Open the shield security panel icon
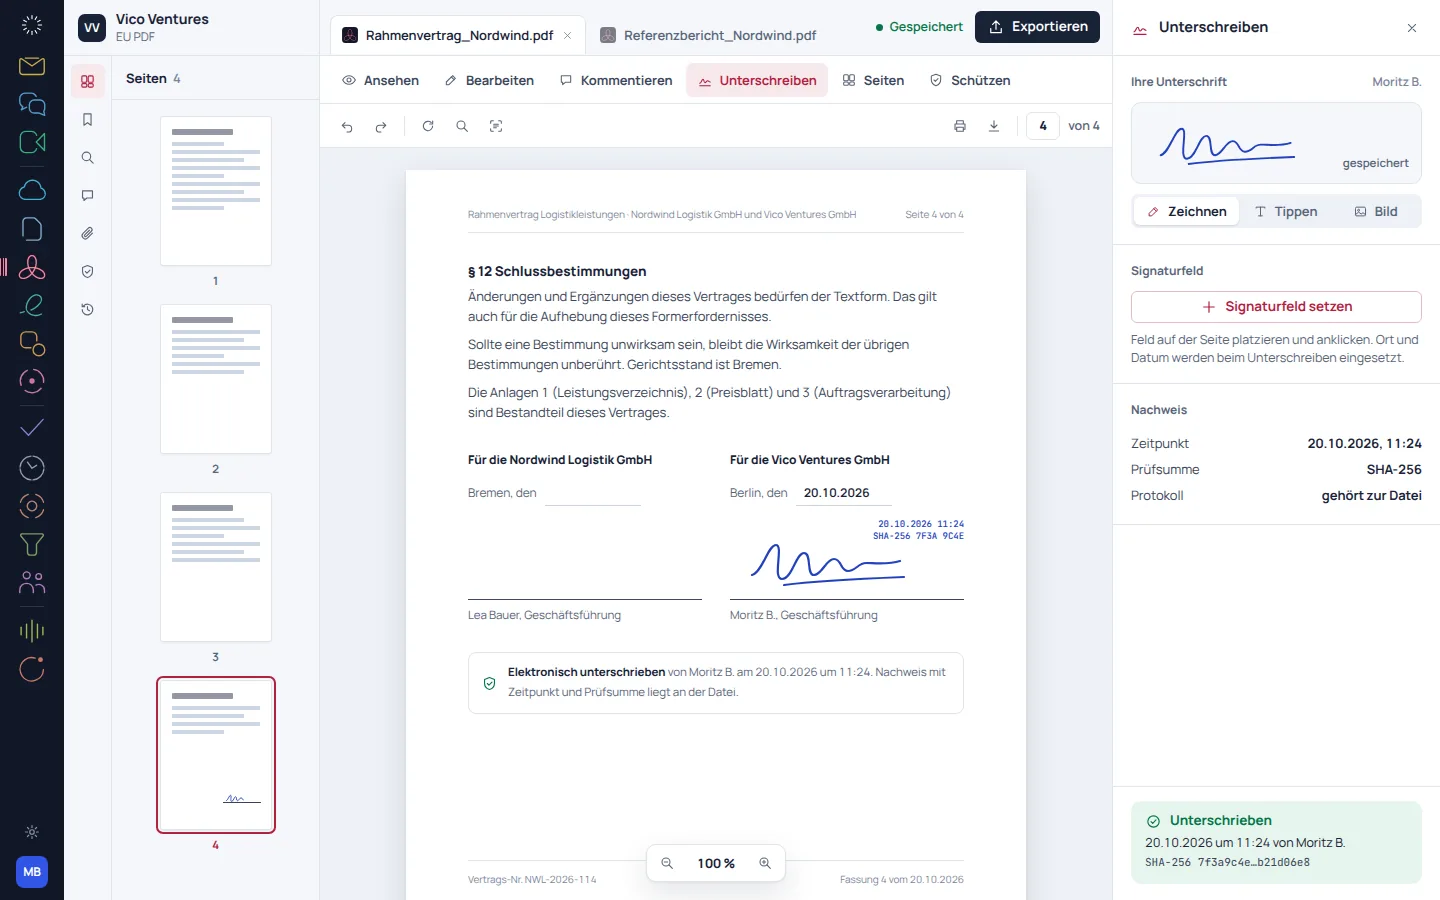The height and width of the screenshot is (900, 1440). [x=88, y=271]
